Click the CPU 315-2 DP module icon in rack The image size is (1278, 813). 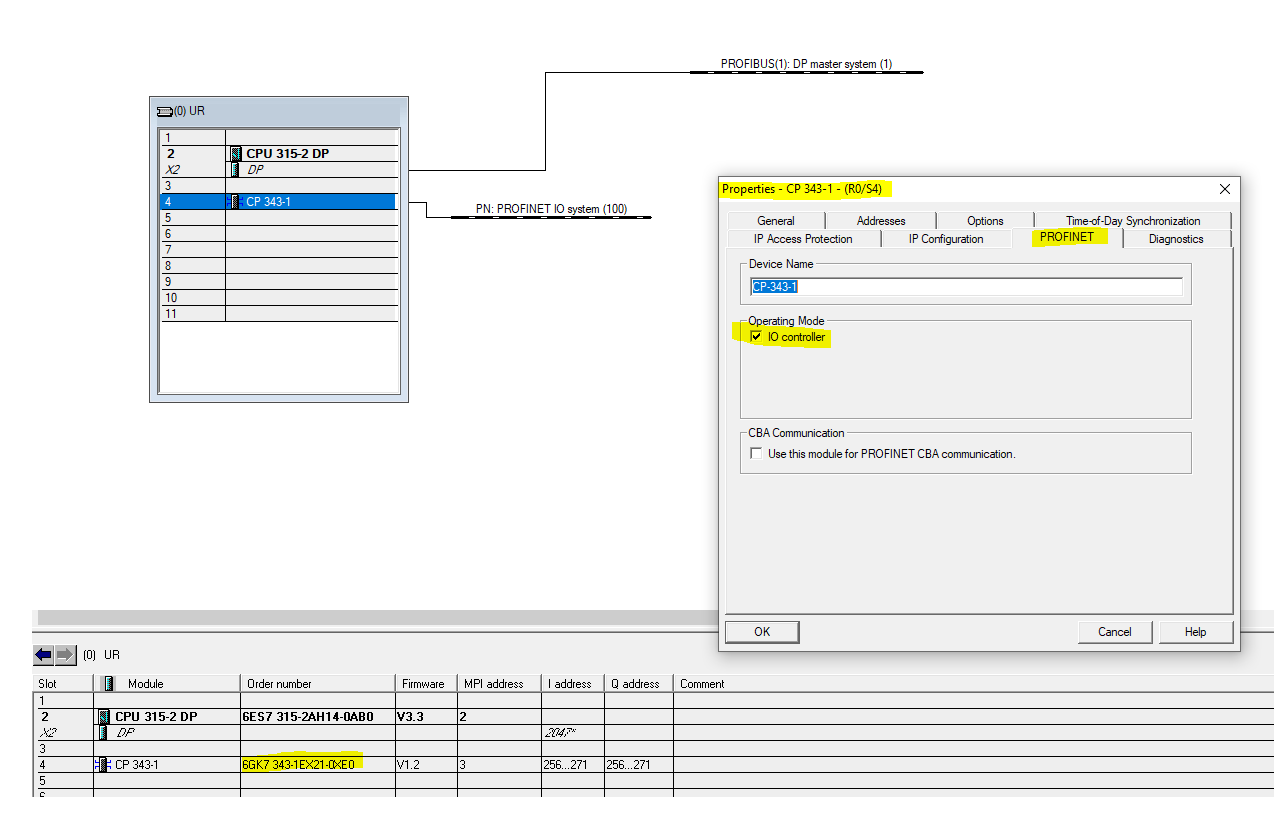pyautogui.click(x=236, y=154)
